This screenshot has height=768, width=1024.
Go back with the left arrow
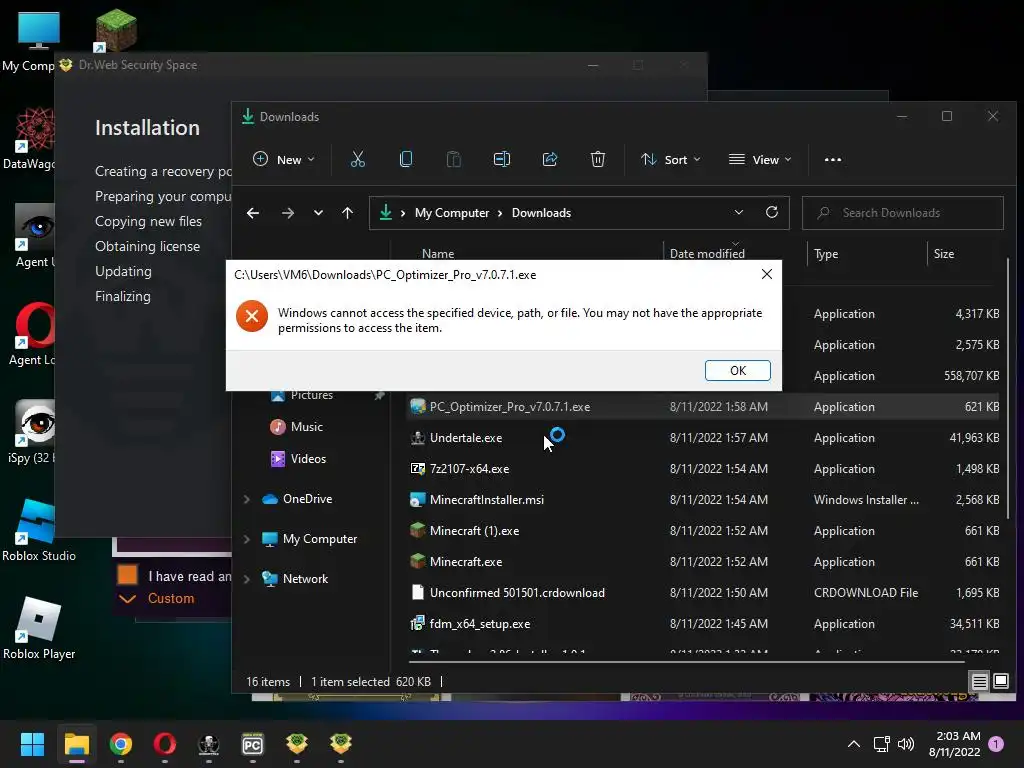point(253,213)
